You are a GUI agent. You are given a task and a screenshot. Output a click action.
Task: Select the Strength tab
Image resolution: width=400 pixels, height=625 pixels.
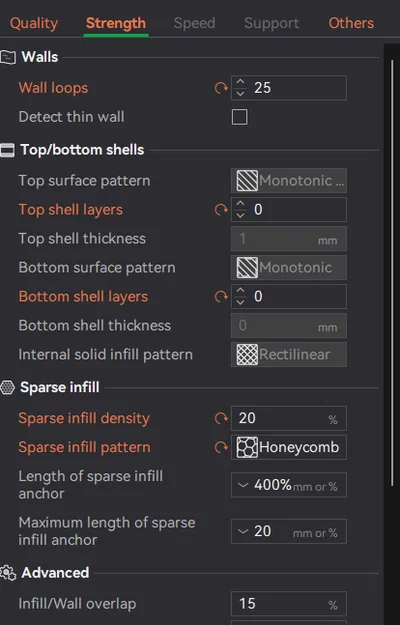click(x=116, y=23)
